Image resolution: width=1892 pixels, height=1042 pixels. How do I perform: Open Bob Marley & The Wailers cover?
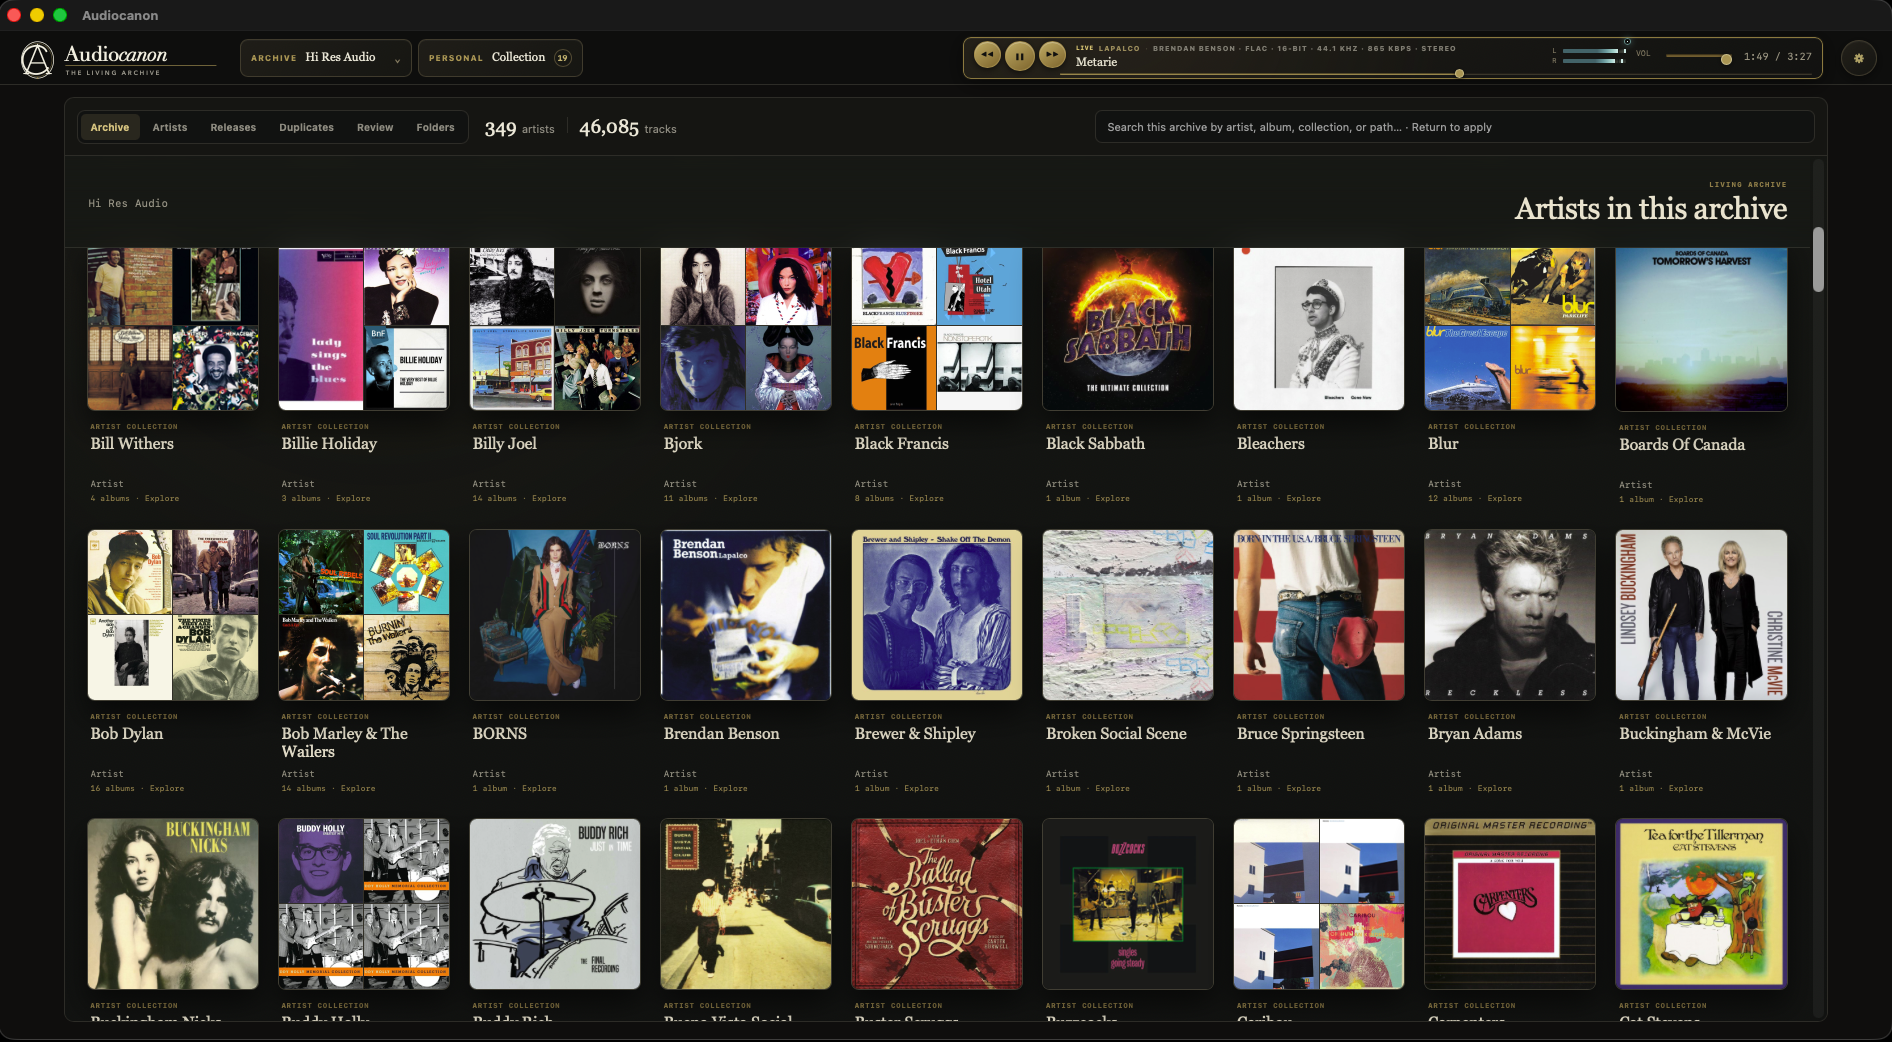(364, 615)
